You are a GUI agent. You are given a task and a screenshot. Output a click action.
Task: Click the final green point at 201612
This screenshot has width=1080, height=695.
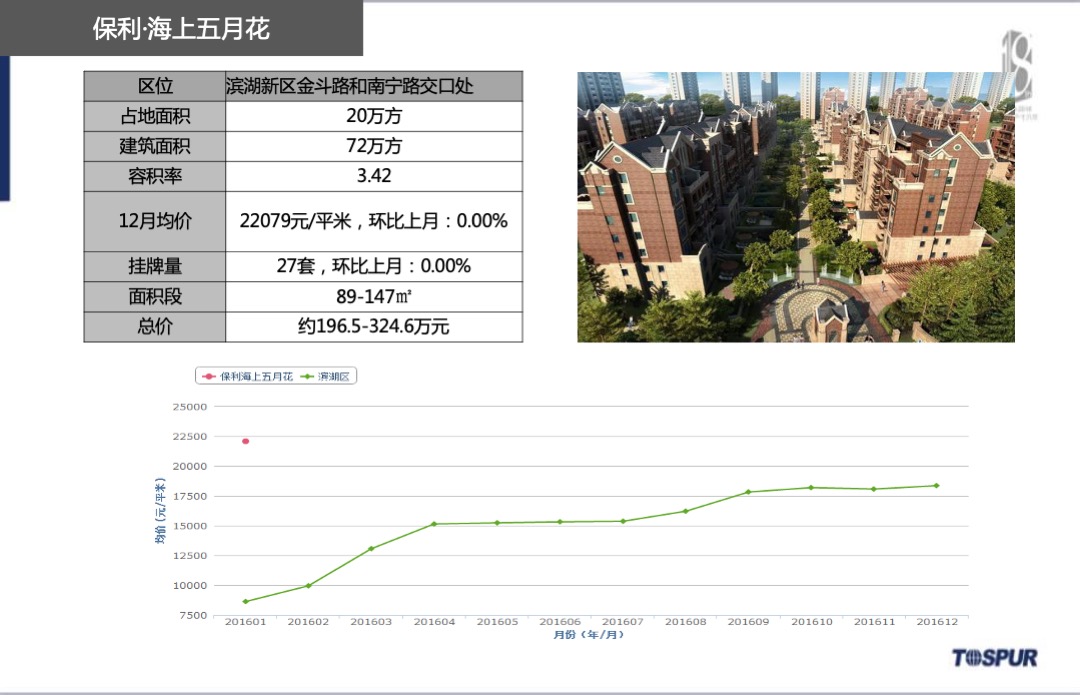[x=938, y=484]
